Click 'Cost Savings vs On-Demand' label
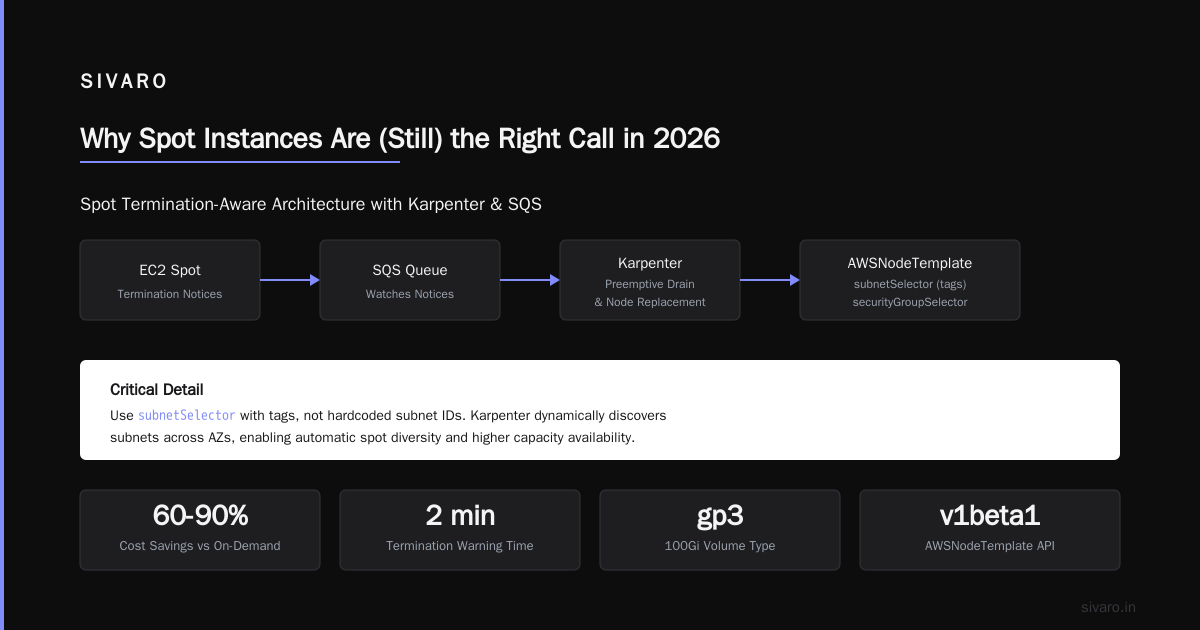Image resolution: width=1200 pixels, height=630 pixels. point(200,546)
